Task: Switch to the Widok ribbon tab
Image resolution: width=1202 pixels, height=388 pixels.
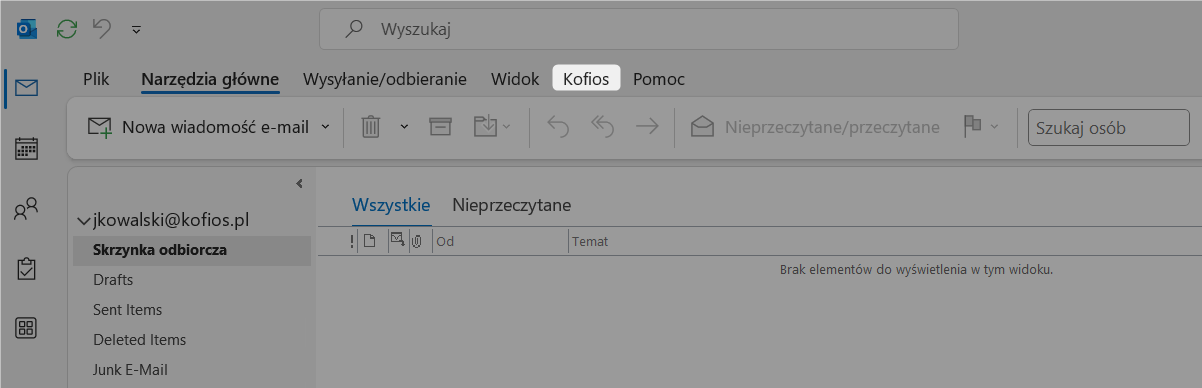Action: (x=515, y=79)
